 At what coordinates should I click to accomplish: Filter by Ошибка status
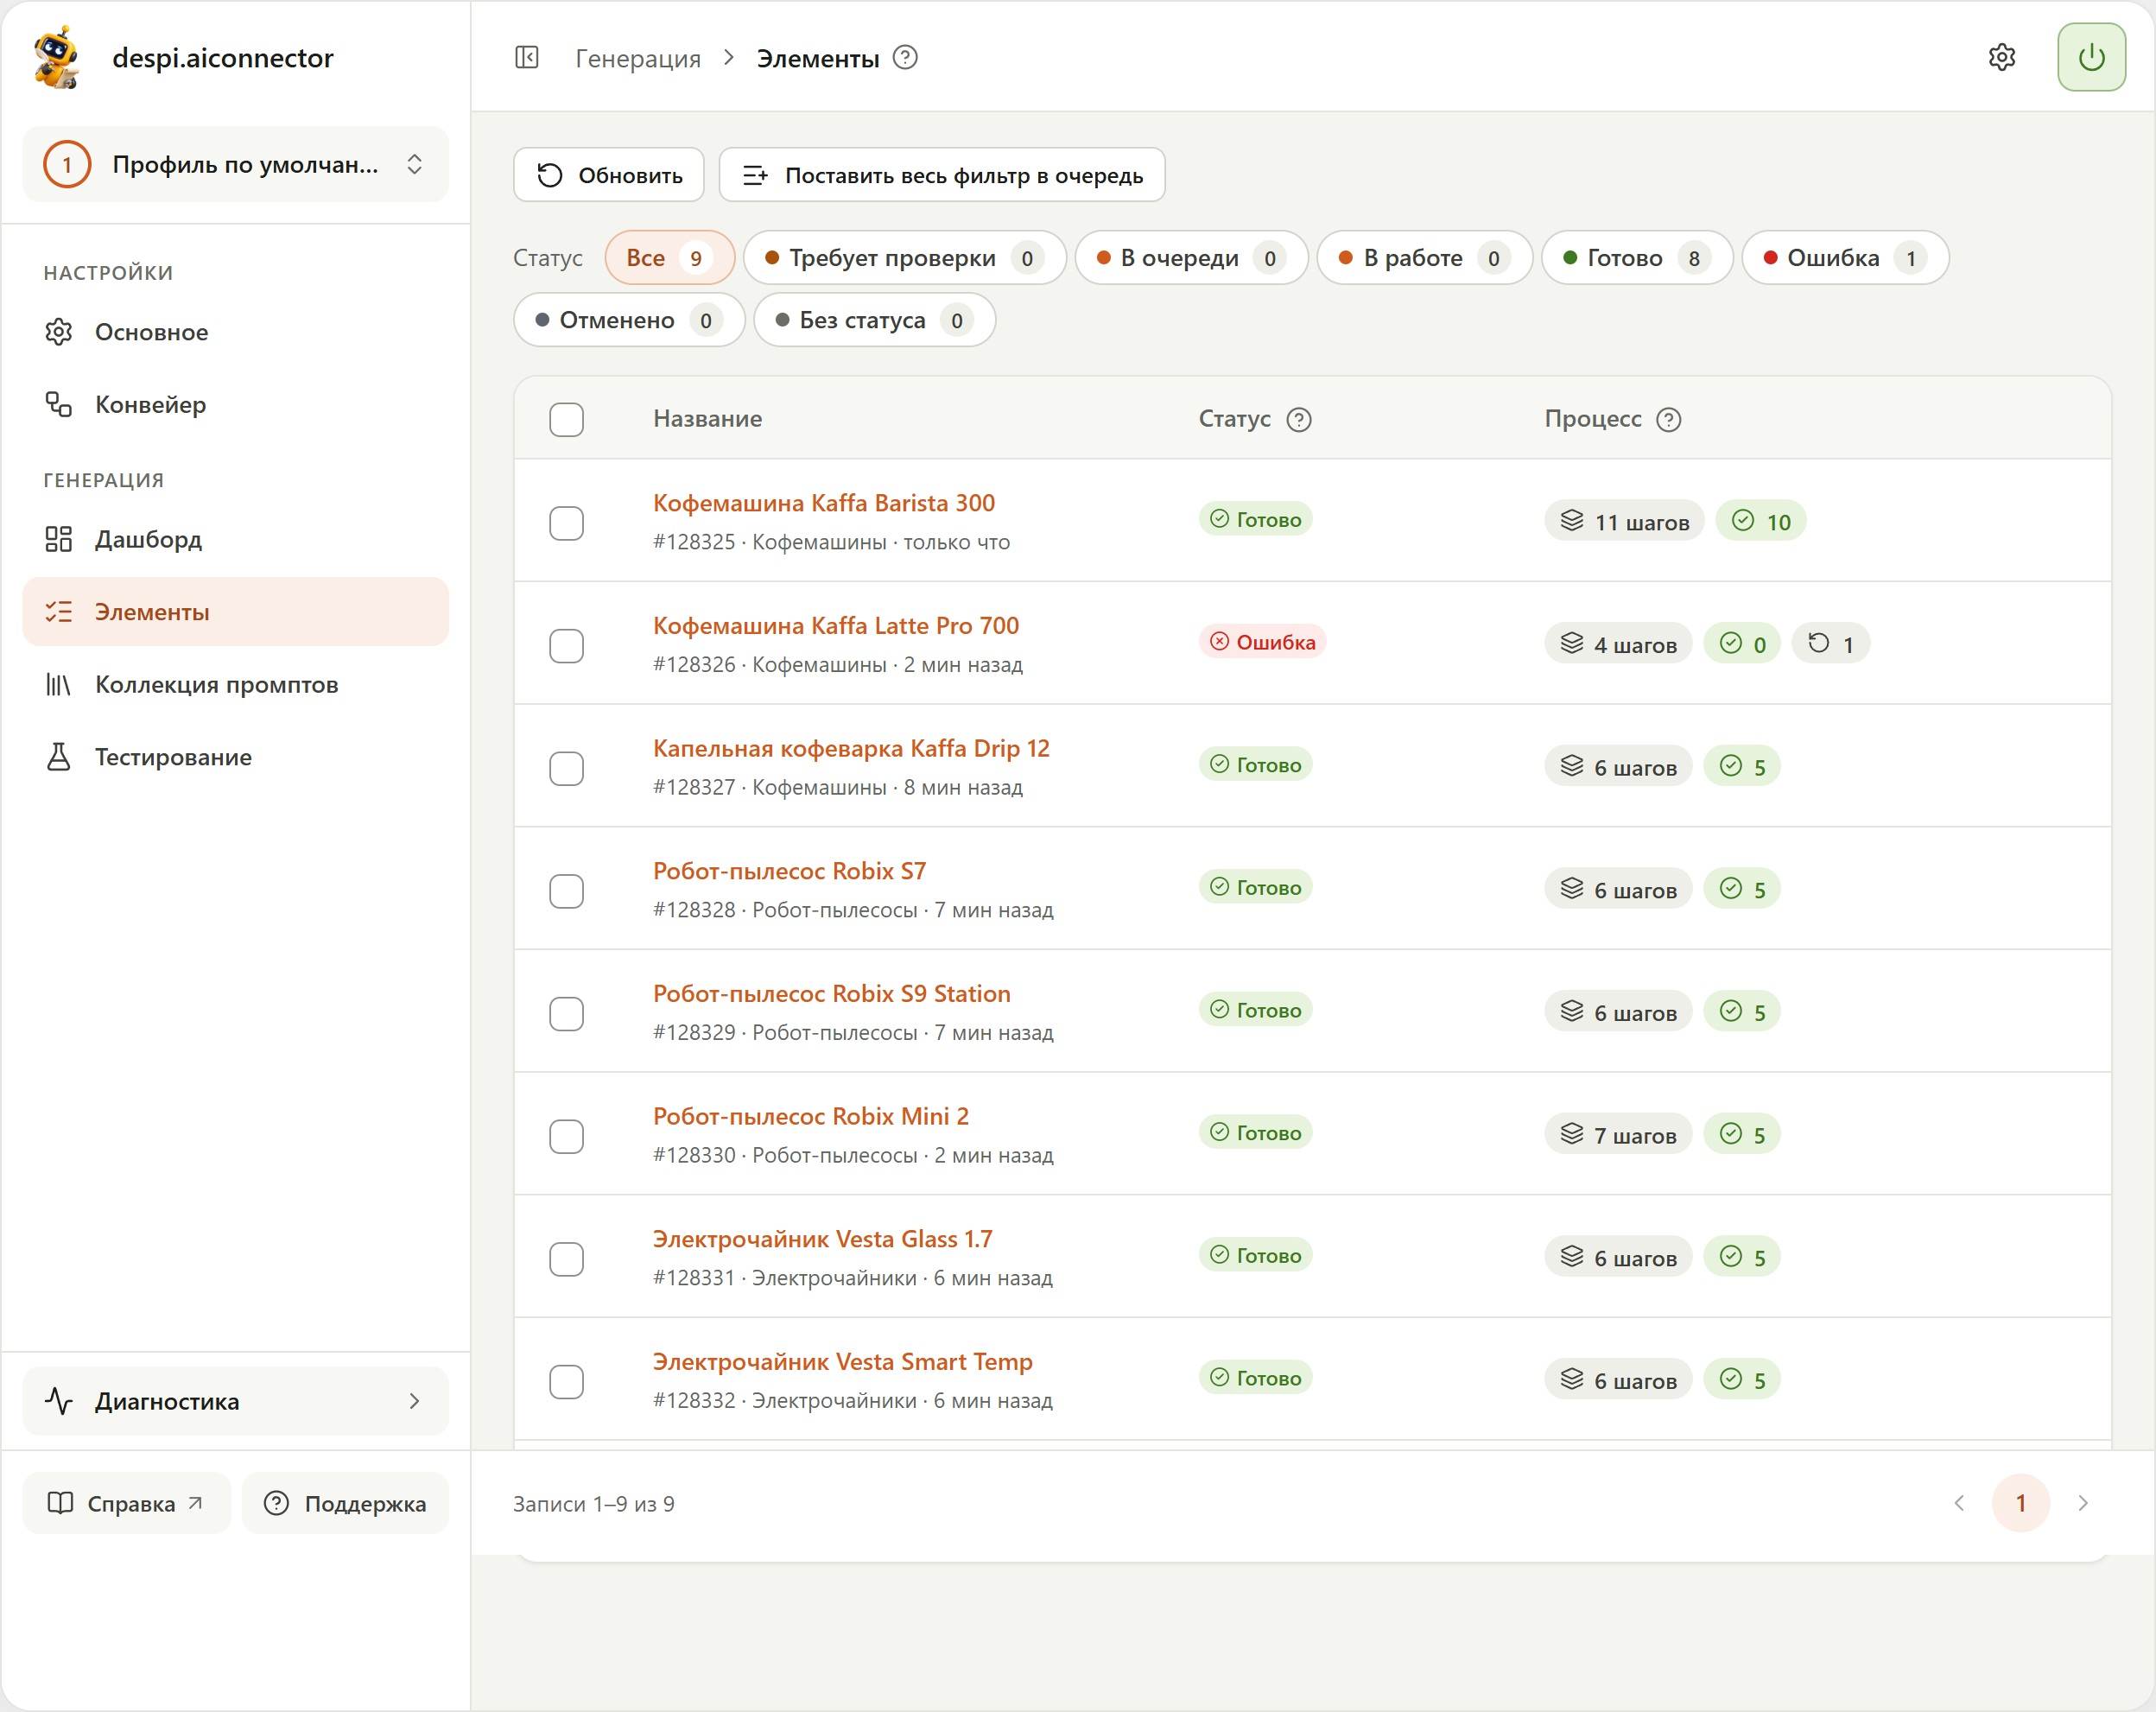1845,258
